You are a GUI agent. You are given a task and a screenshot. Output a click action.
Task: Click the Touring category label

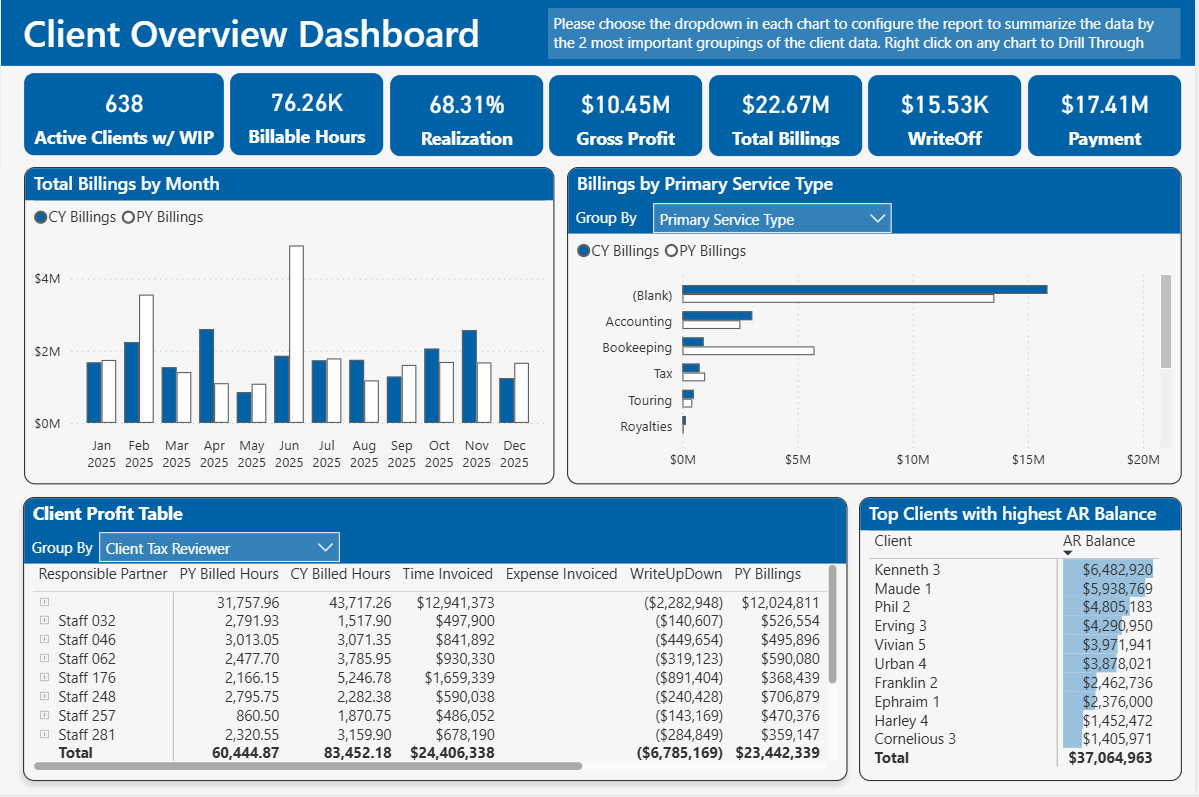pyautogui.click(x=649, y=401)
